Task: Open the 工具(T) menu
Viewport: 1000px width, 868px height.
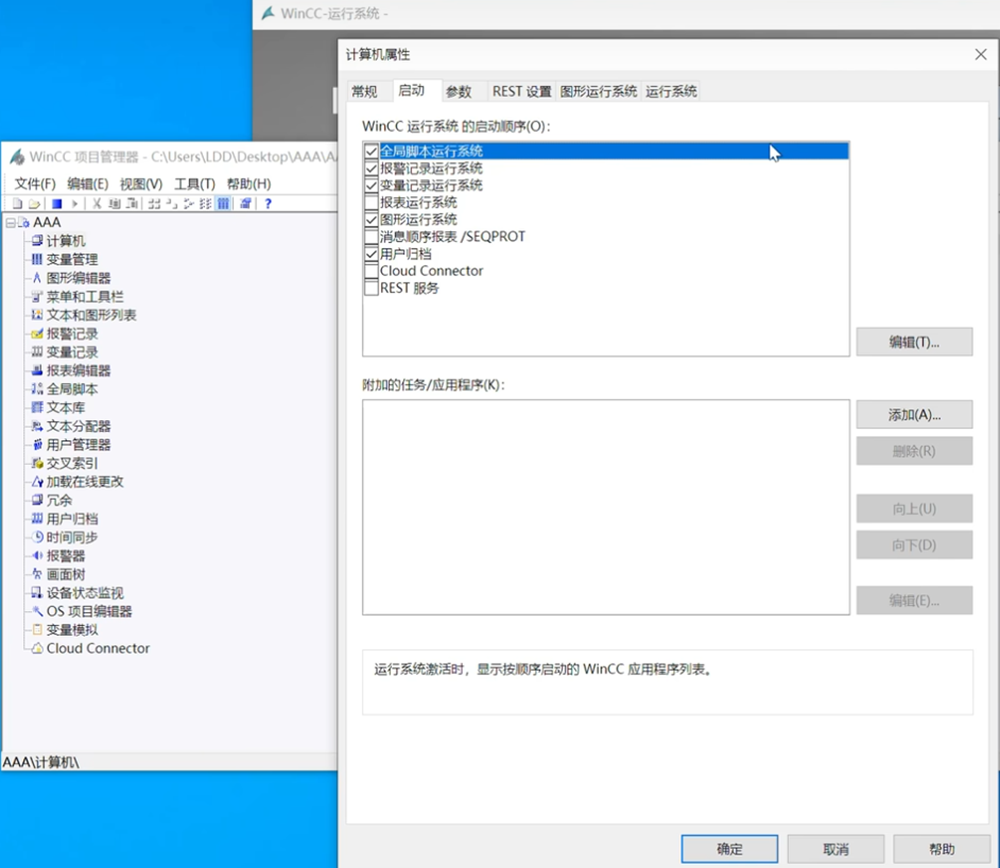Action: (x=194, y=184)
